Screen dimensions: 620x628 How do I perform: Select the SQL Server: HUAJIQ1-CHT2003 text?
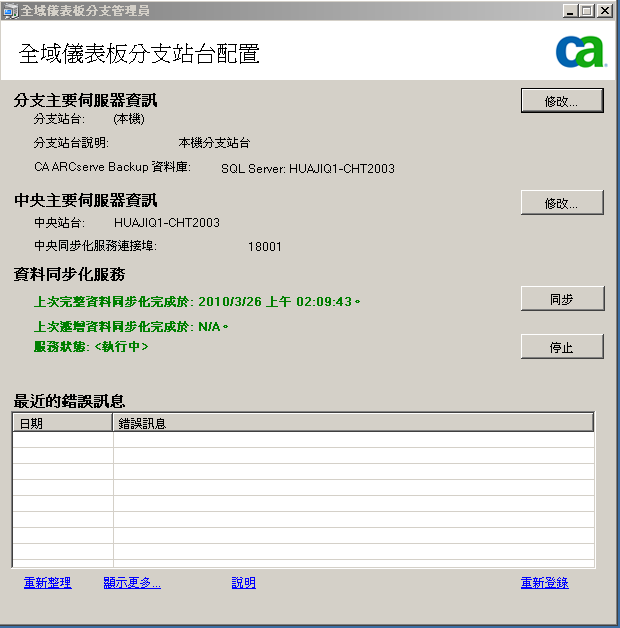308,169
